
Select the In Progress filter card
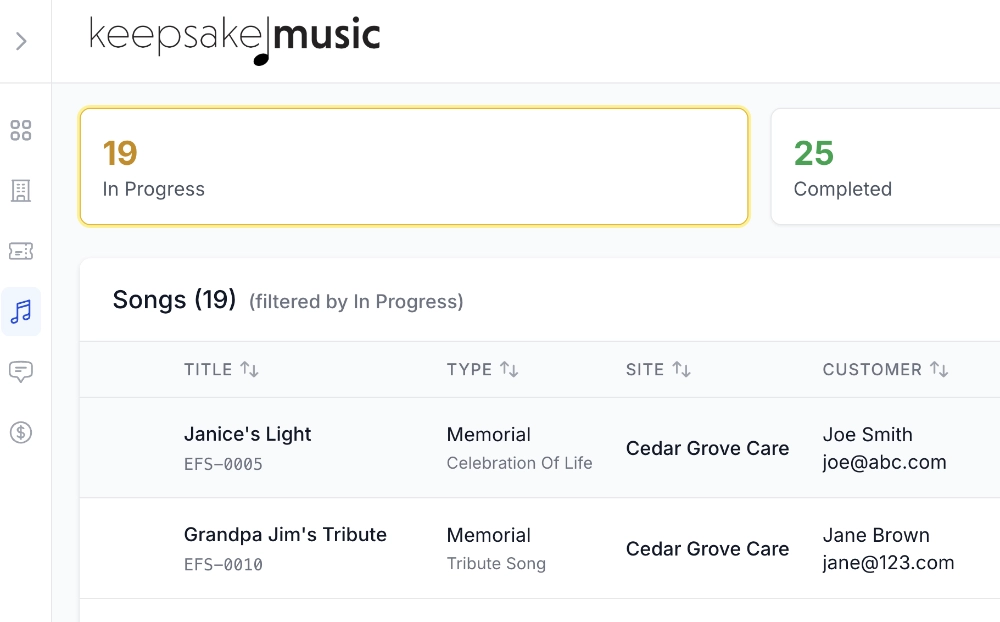(414, 167)
